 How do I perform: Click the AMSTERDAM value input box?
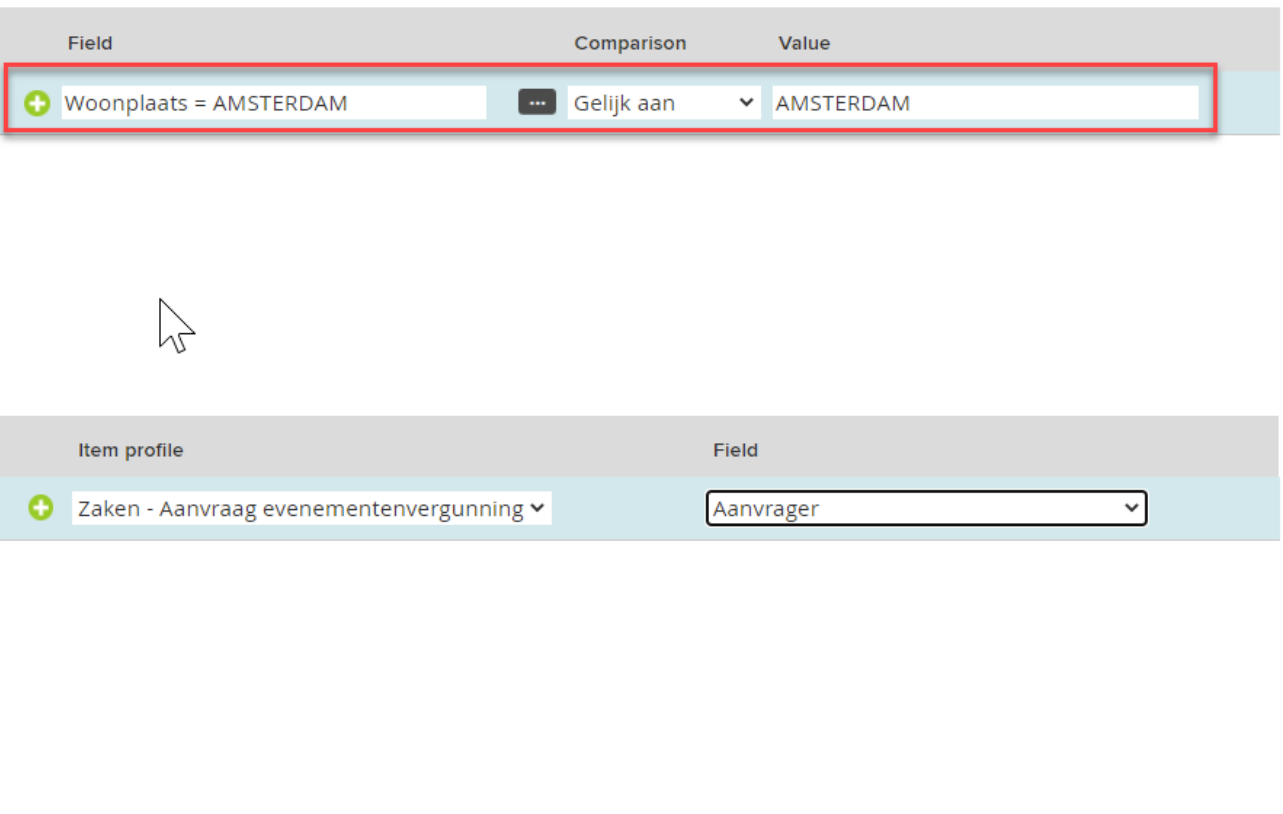[x=985, y=102]
